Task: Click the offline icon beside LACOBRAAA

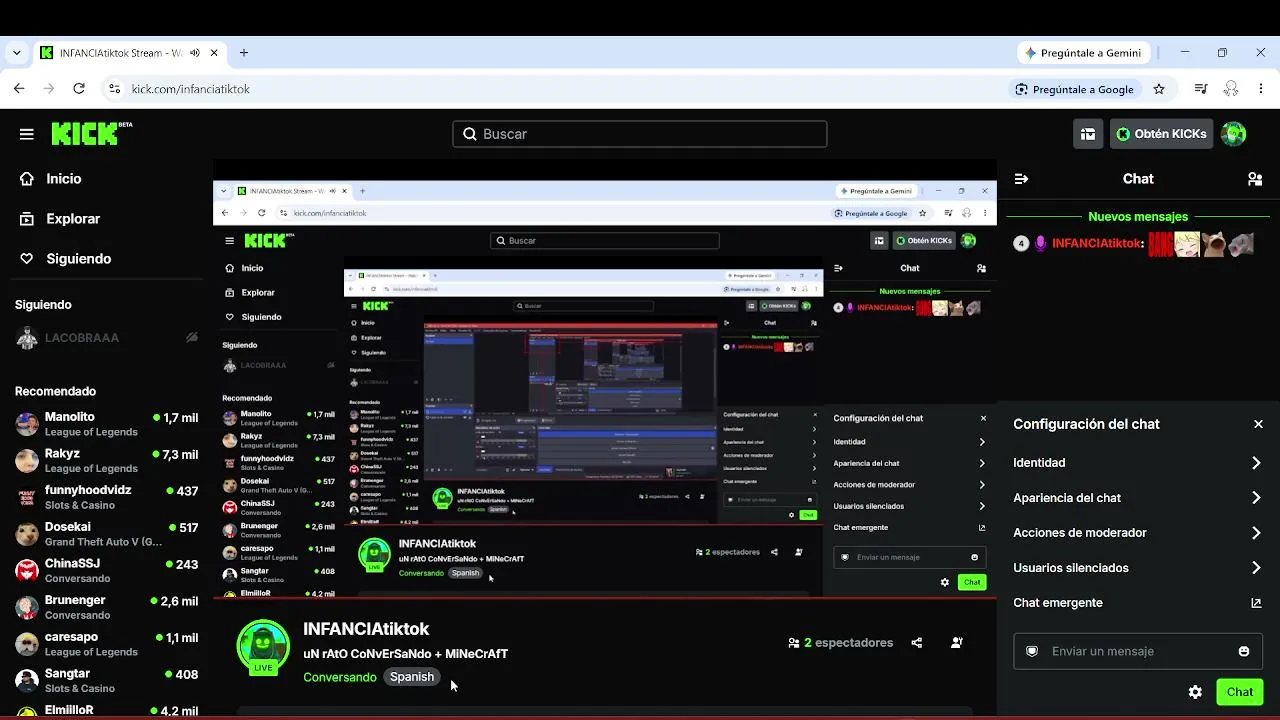Action: (192, 338)
